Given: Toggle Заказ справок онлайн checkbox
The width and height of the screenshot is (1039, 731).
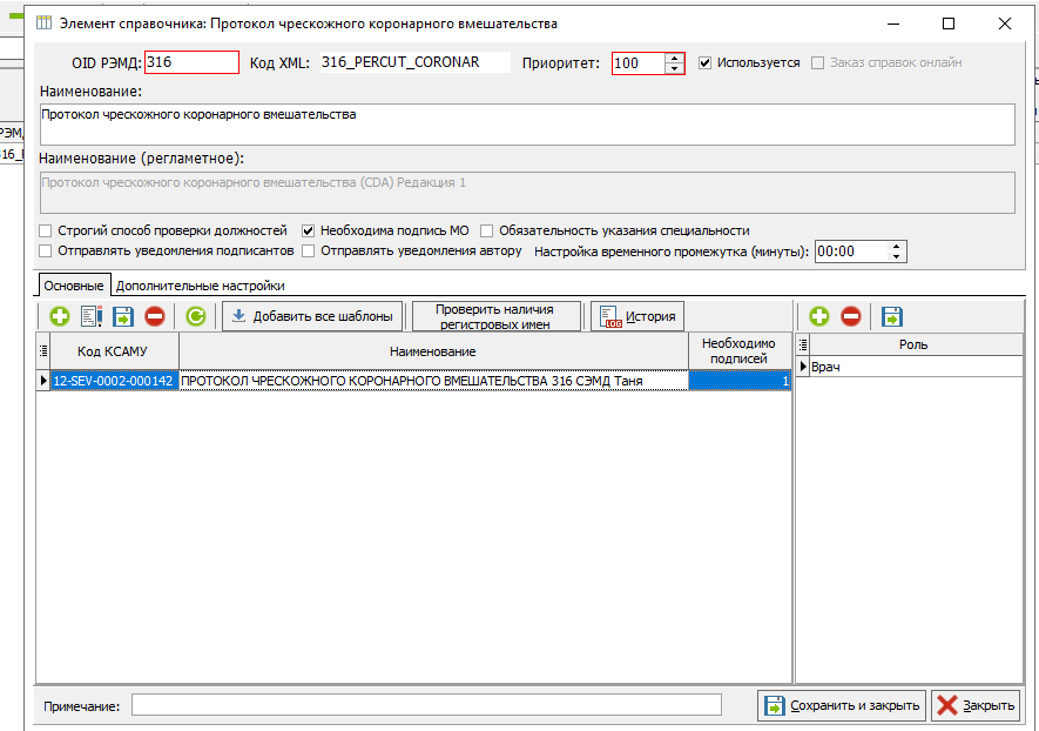Looking at the screenshot, I should tap(818, 63).
